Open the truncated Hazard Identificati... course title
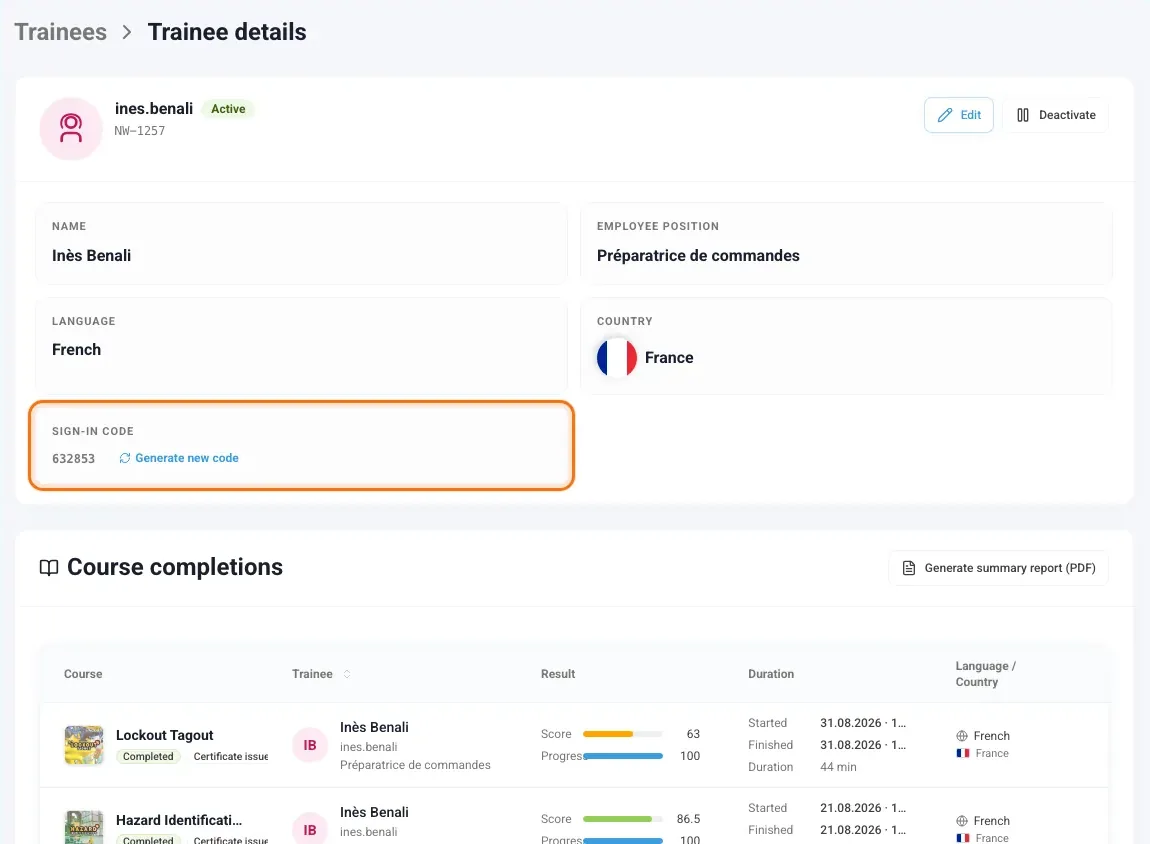 click(x=179, y=821)
